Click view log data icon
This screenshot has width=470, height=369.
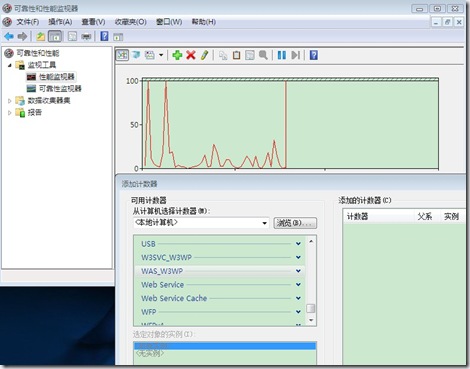tap(136, 55)
